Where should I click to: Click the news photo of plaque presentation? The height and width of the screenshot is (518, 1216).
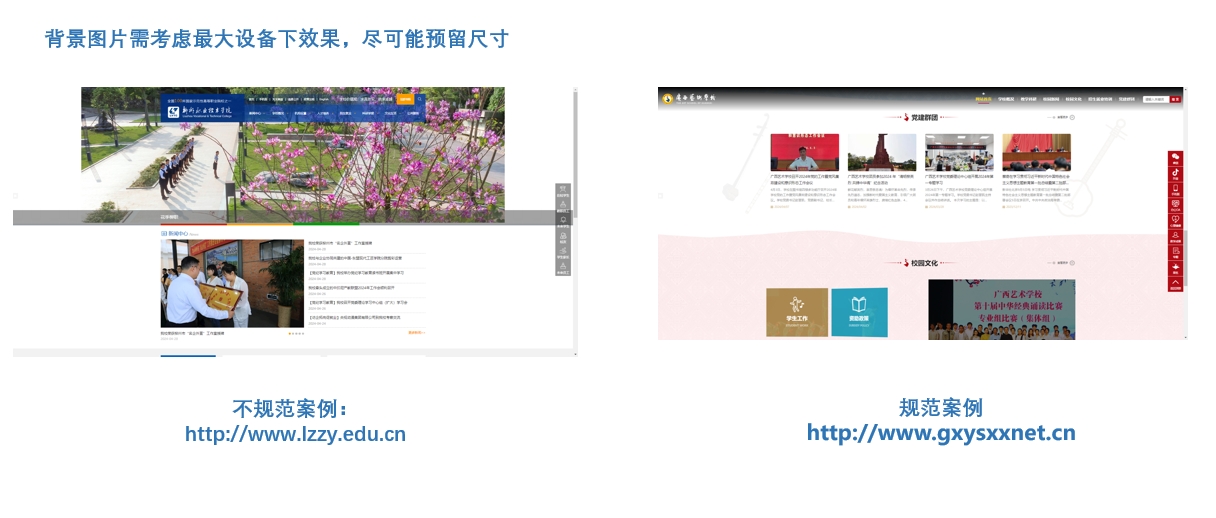(217, 283)
